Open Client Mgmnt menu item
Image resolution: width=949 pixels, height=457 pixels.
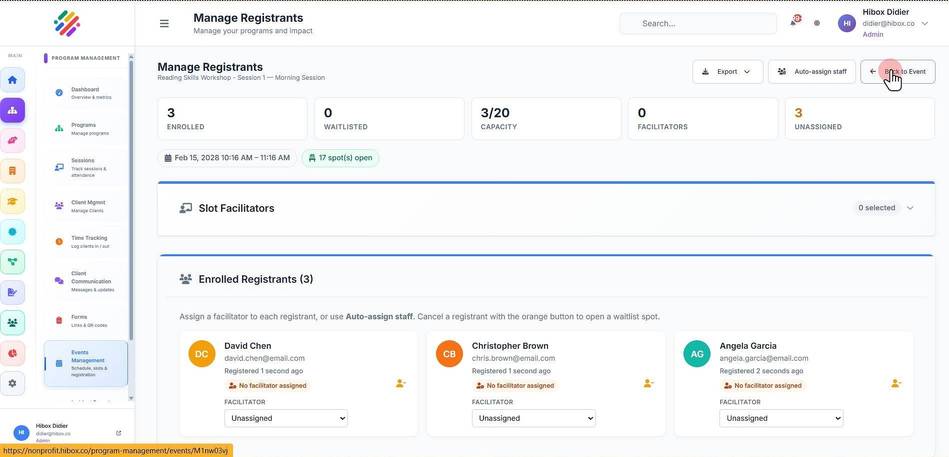(86, 206)
